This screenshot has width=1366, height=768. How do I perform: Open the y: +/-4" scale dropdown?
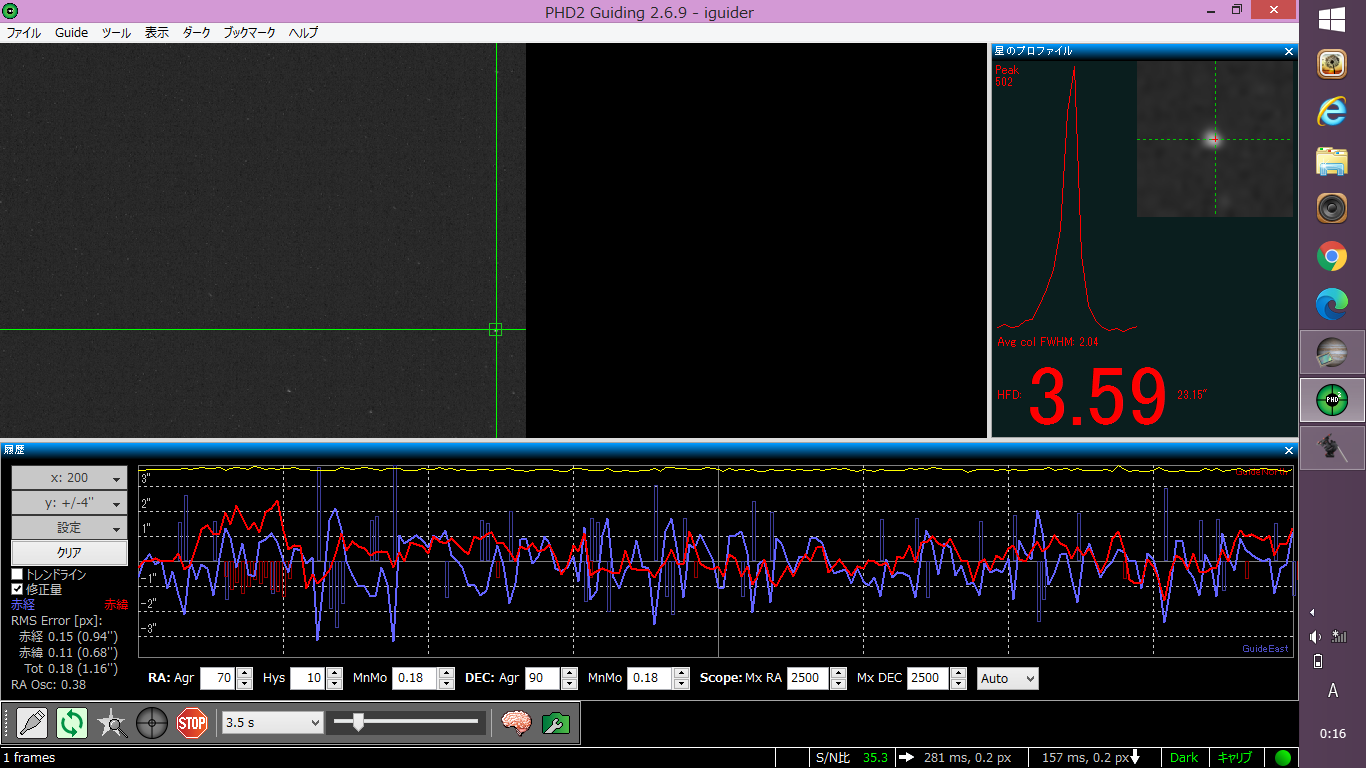point(70,503)
